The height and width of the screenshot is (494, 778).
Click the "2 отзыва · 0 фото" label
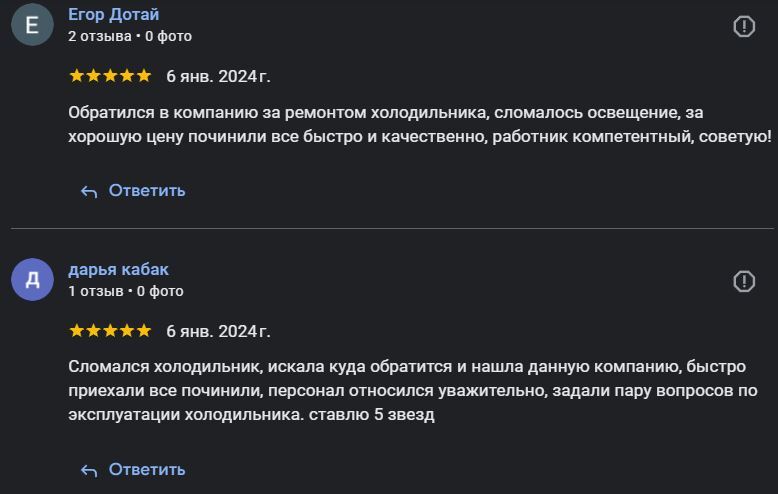point(130,36)
